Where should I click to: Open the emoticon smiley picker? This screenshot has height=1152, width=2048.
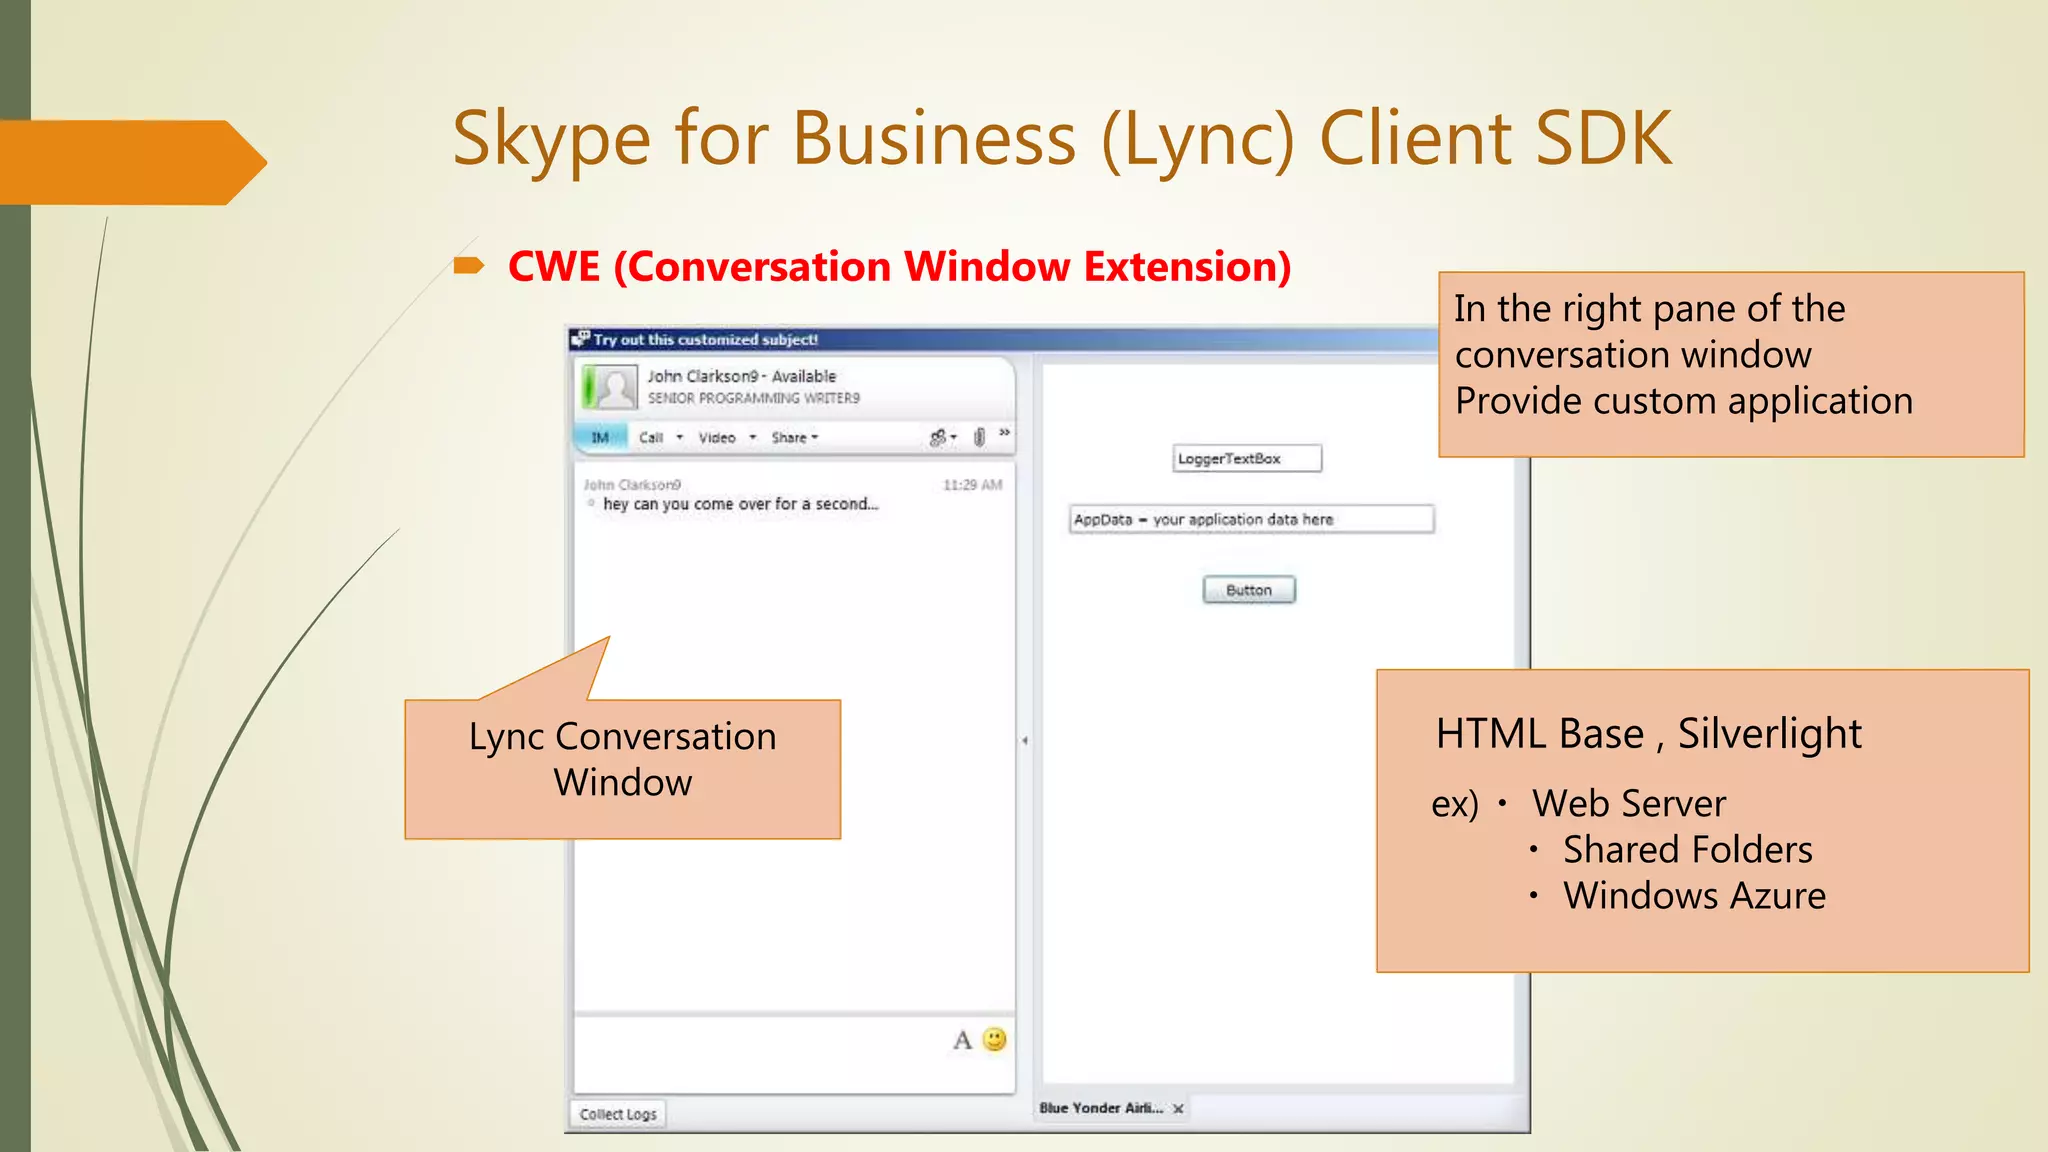coord(995,1039)
